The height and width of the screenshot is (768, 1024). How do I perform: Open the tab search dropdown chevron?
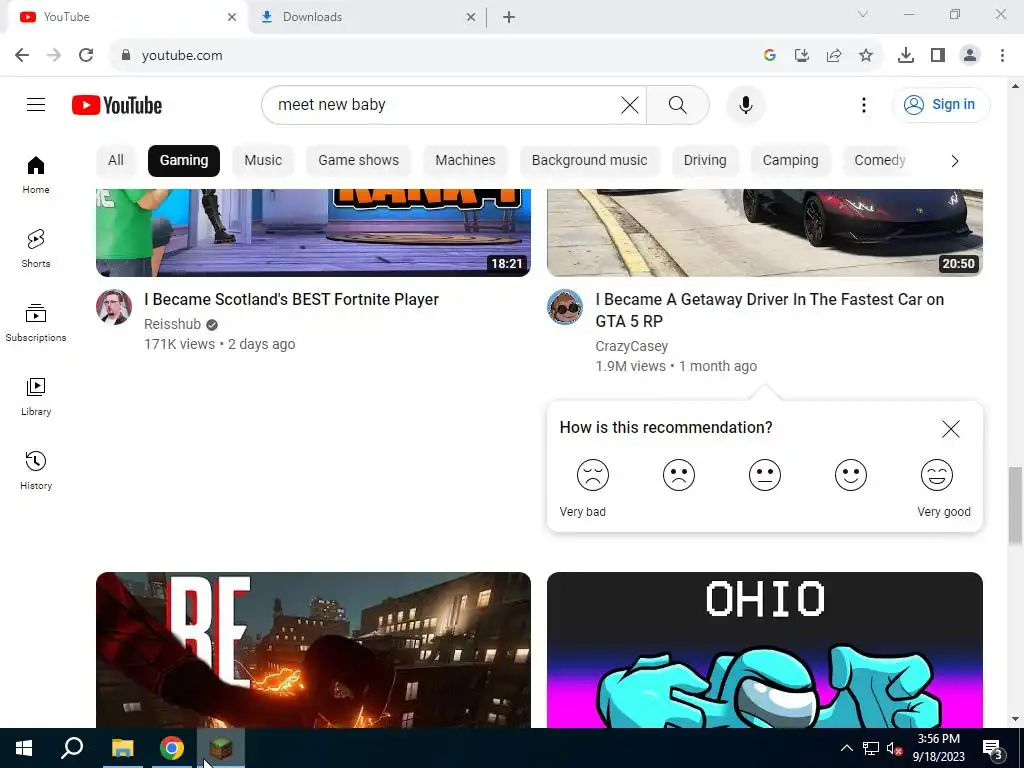[x=863, y=14]
